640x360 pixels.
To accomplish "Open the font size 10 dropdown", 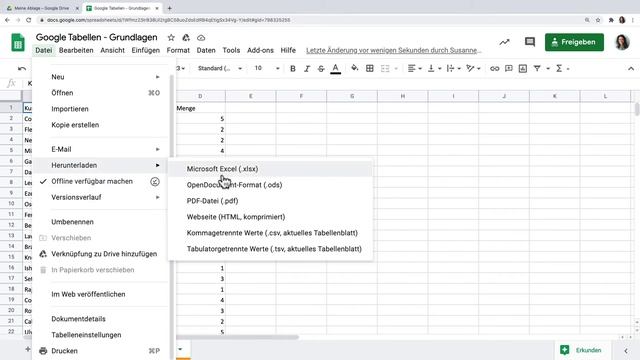I will pyautogui.click(x=267, y=69).
